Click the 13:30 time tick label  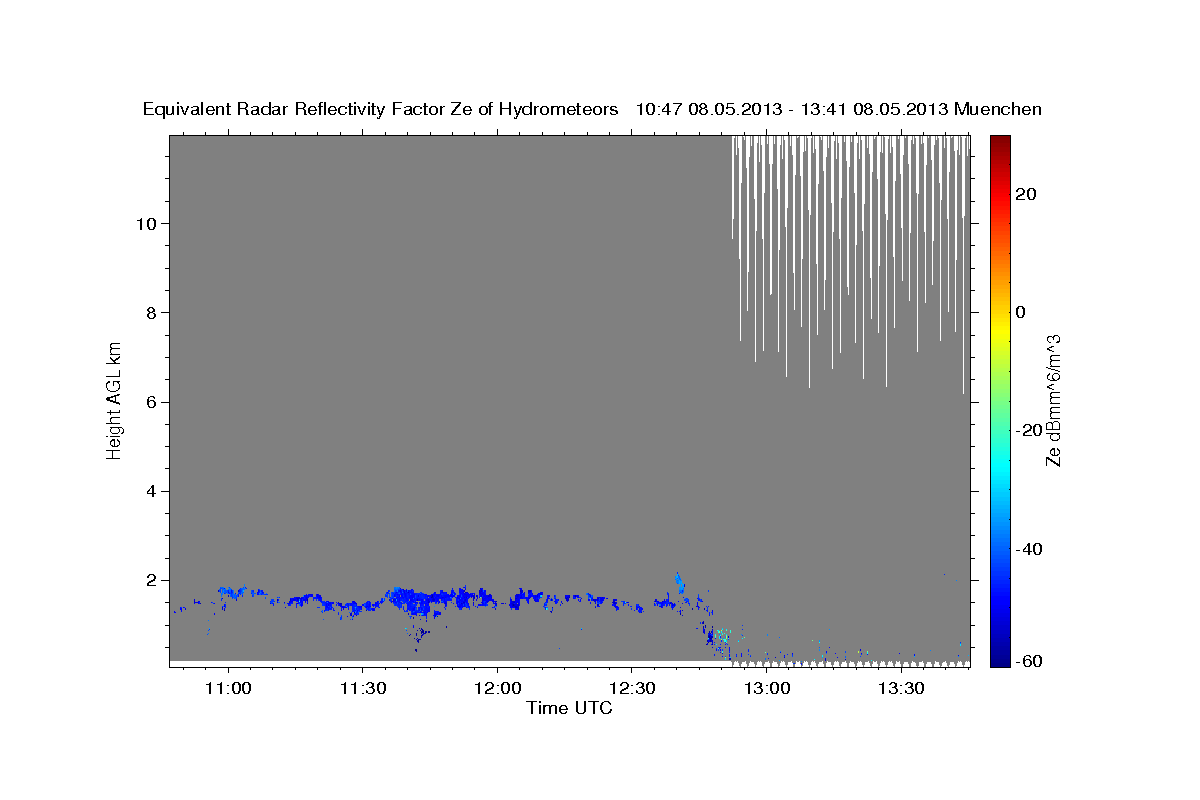point(900,689)
